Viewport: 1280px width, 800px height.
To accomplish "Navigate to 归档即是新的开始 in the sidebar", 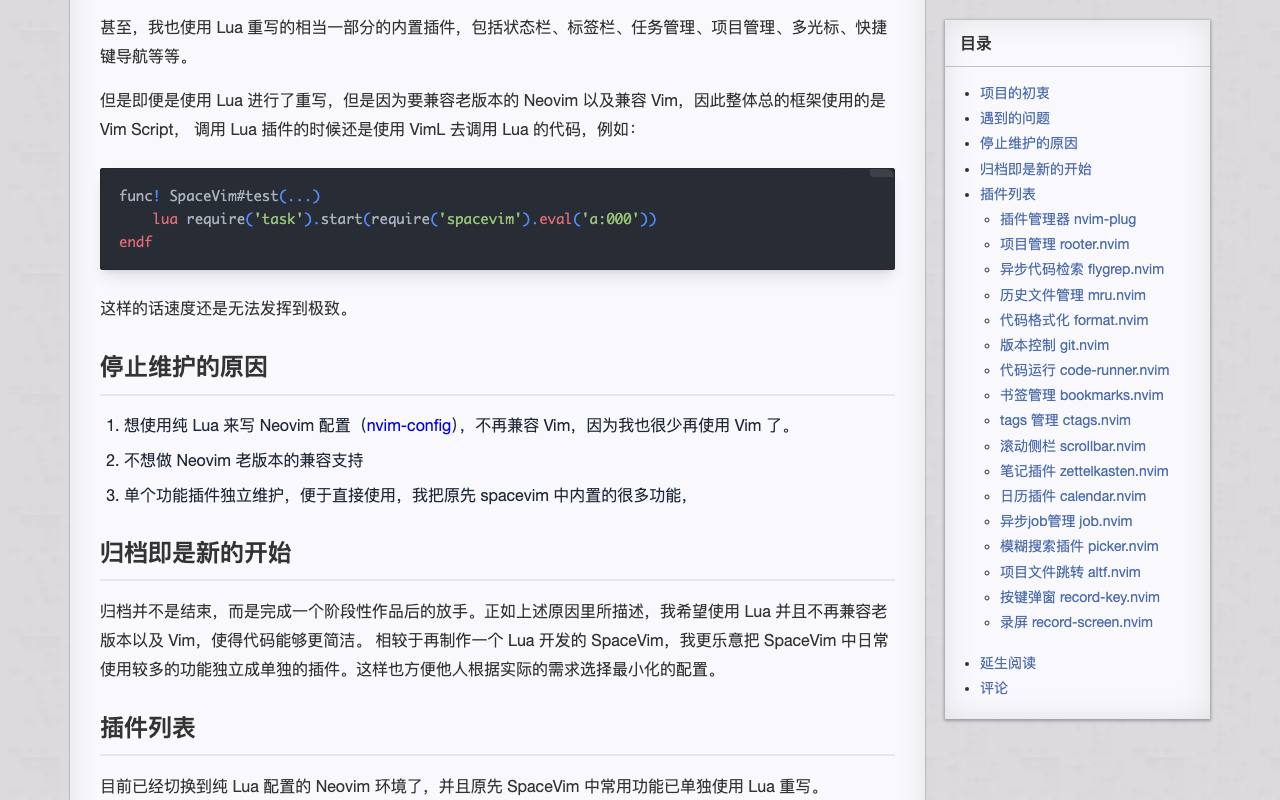I will (x=1036, y=169).
